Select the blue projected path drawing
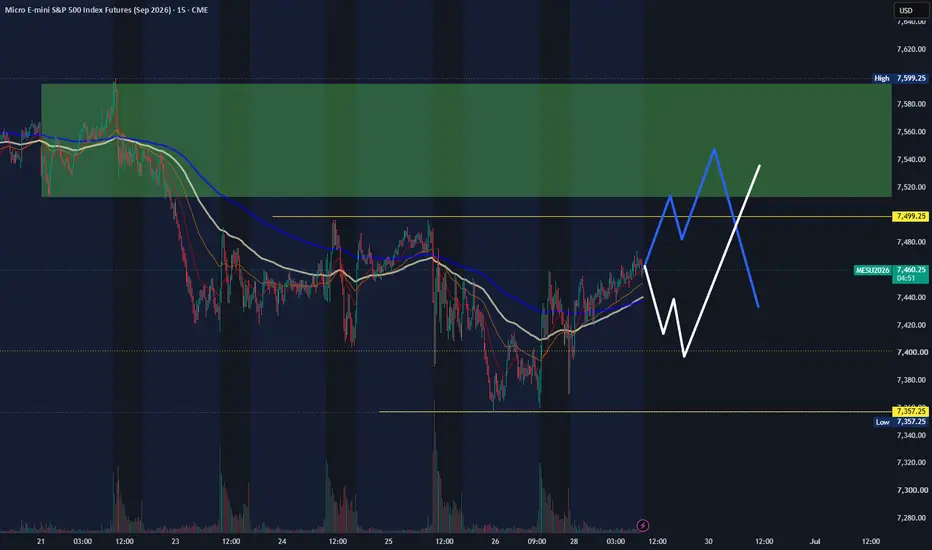The image size is (932, 550). point(701,227)
